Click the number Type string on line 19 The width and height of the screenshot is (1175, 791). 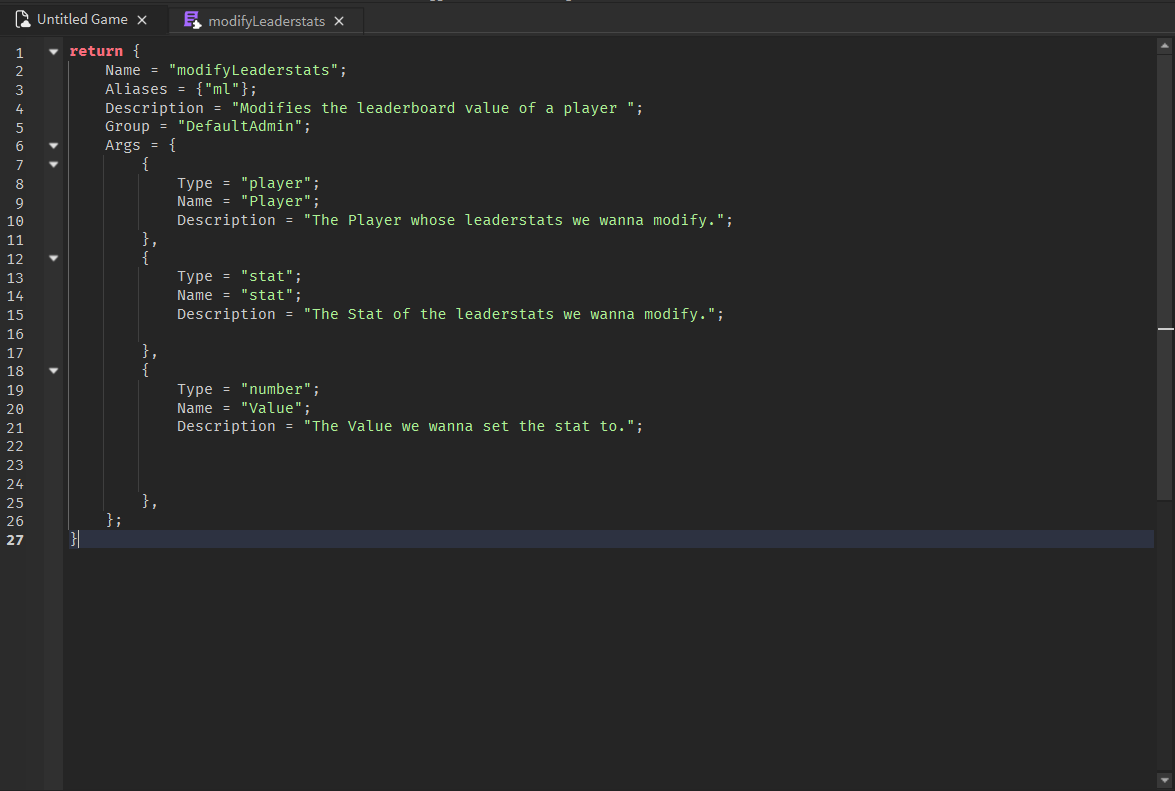click(x=277, y=388)
